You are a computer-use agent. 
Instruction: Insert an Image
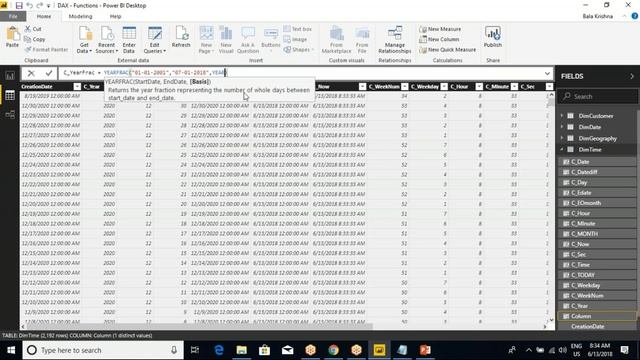(x=295, y=39)
